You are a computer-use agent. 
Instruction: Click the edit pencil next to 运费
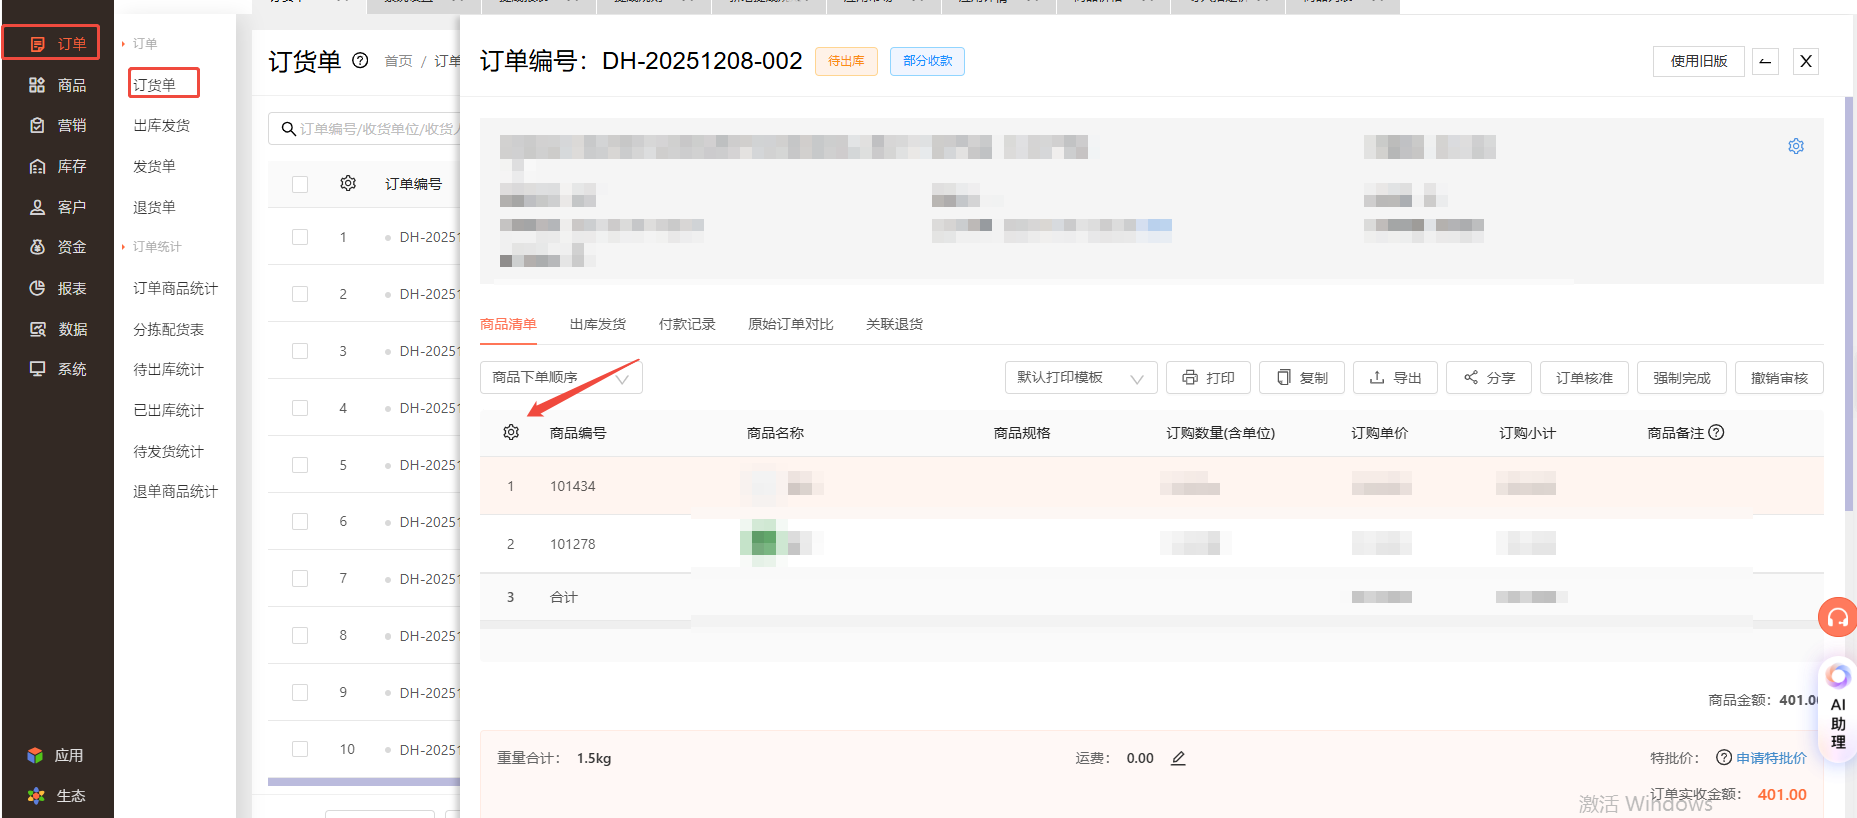pos(1178,758)
